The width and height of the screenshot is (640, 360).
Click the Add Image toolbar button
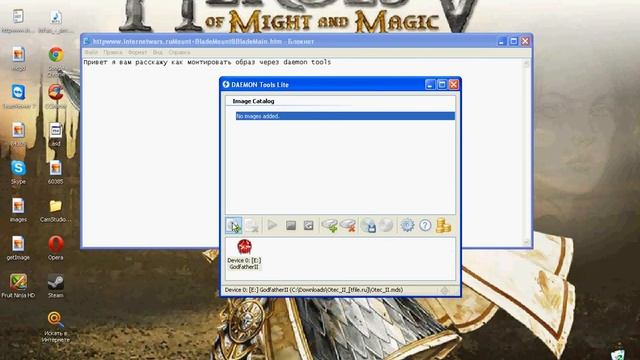pos(233,225)
